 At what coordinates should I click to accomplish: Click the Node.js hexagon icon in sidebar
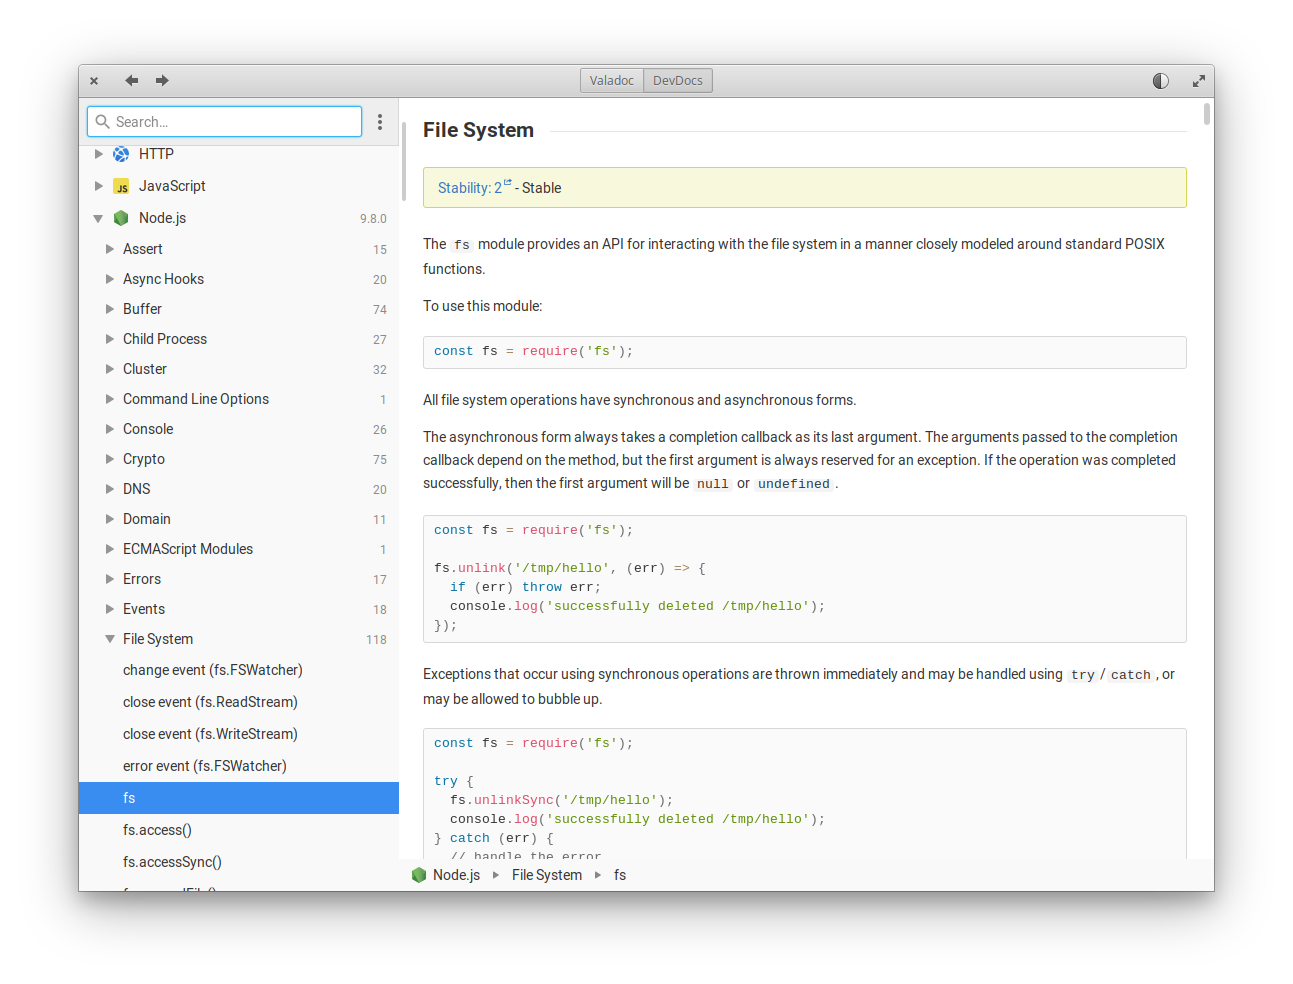[121, 218]
